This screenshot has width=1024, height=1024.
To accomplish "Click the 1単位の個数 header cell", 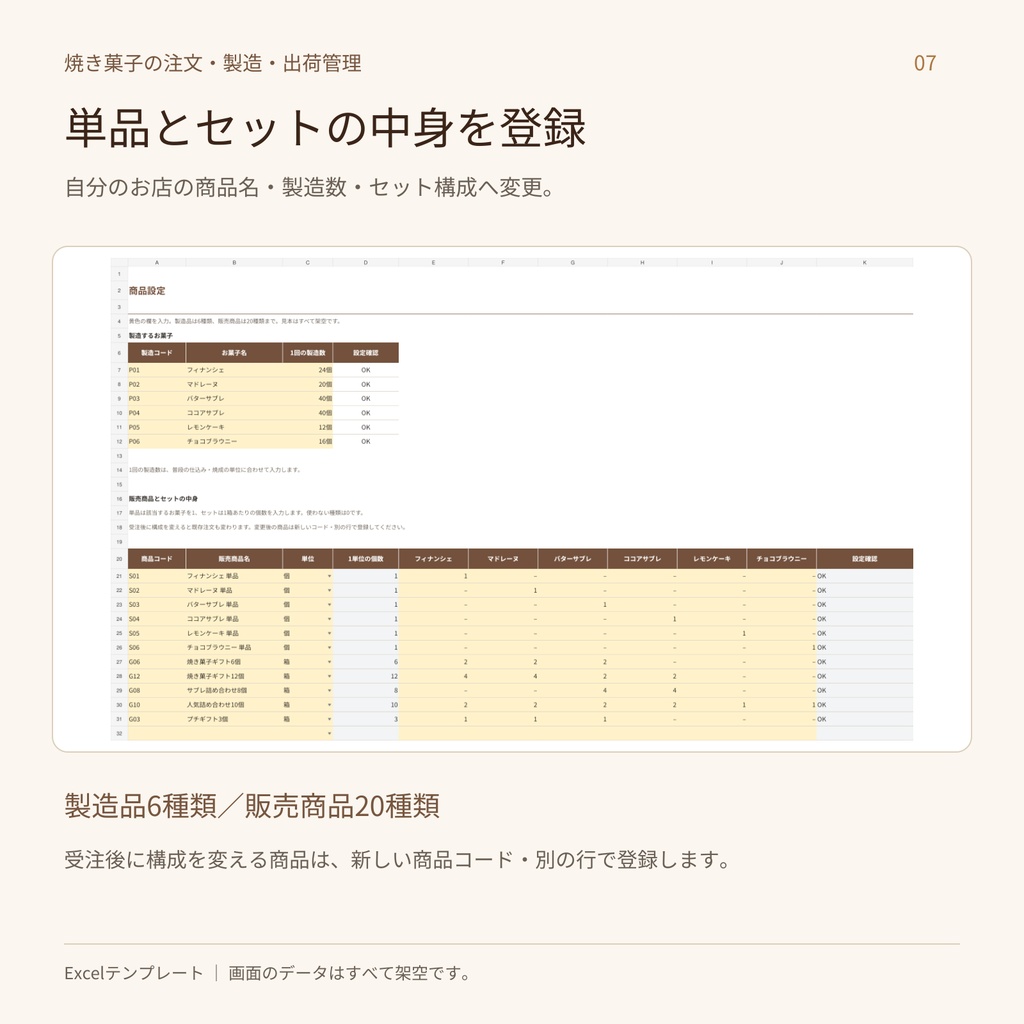I will click(366, 559).
